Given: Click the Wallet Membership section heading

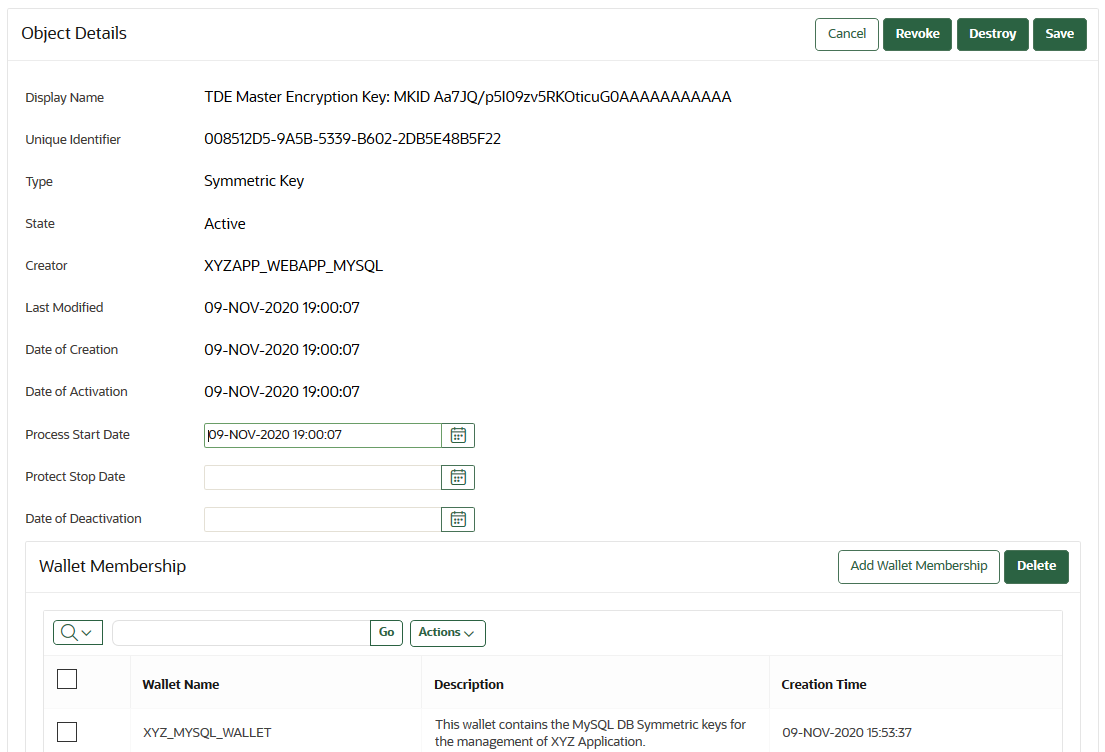Looking at the screenshot, I should click(x=113, y=567).
